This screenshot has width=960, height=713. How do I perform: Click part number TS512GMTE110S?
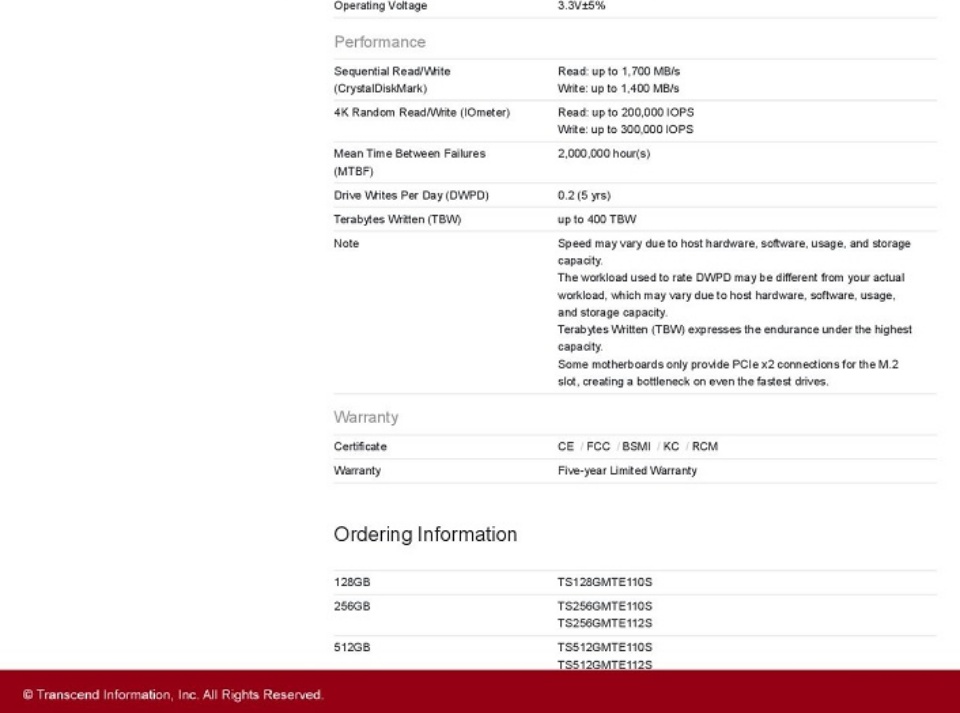[x=605, y=648]
